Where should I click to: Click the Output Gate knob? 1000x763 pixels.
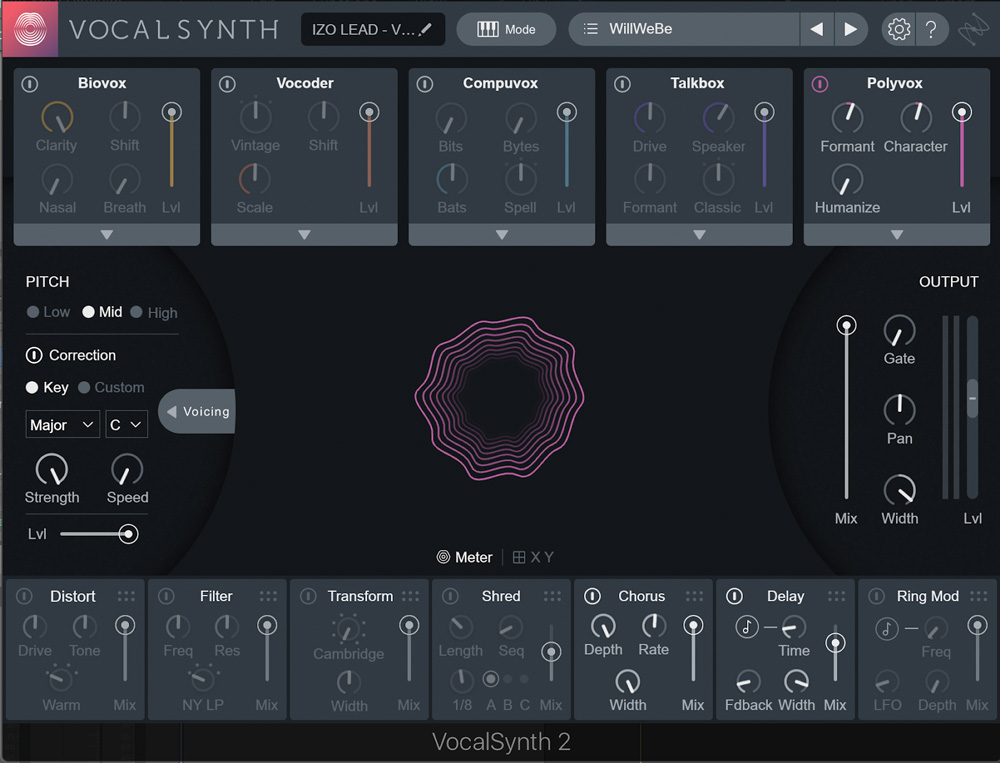point(899,330)
